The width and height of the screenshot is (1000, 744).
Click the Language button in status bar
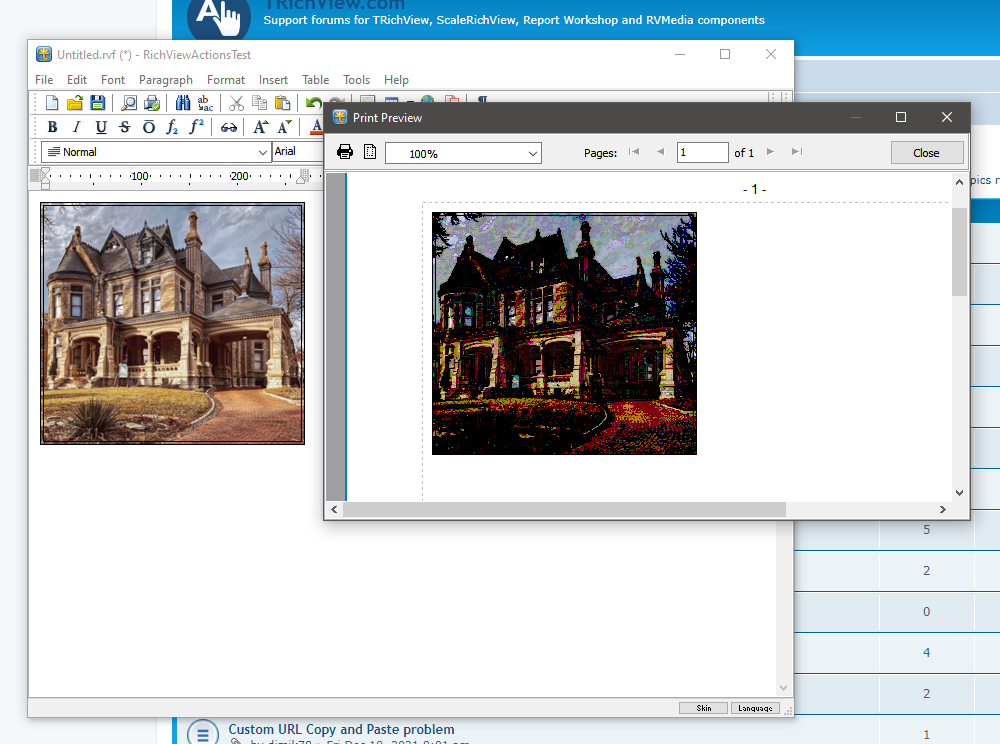754,708
